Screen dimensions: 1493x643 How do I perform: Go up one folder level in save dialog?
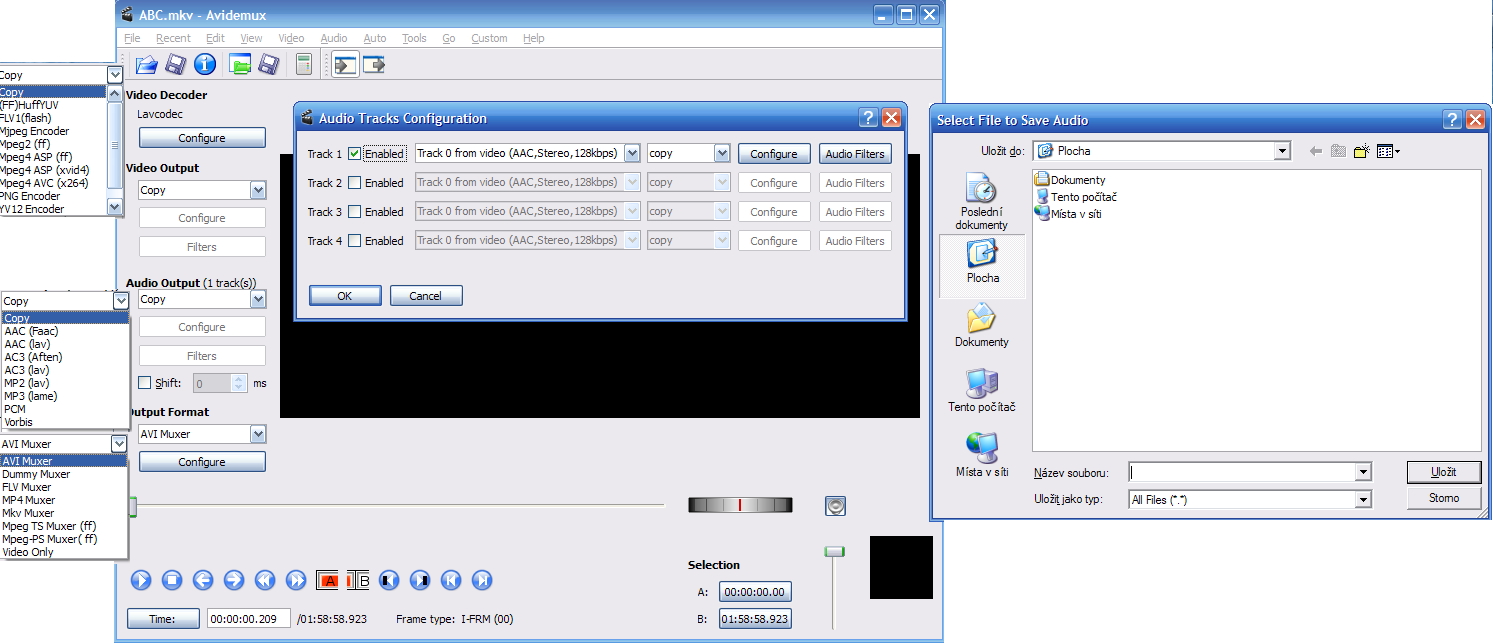point(1339,151)
